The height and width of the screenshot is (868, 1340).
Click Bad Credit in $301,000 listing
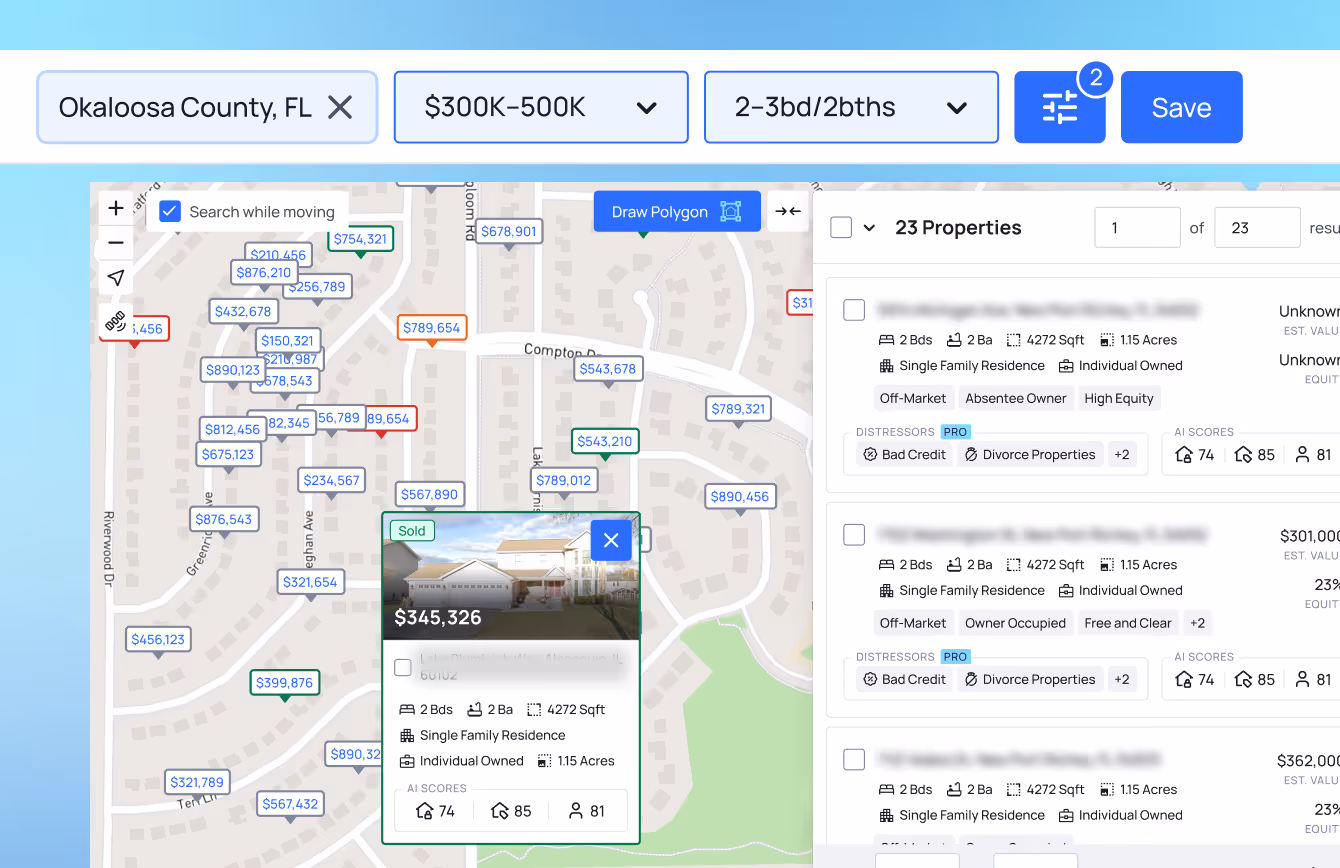pos(904,679)
